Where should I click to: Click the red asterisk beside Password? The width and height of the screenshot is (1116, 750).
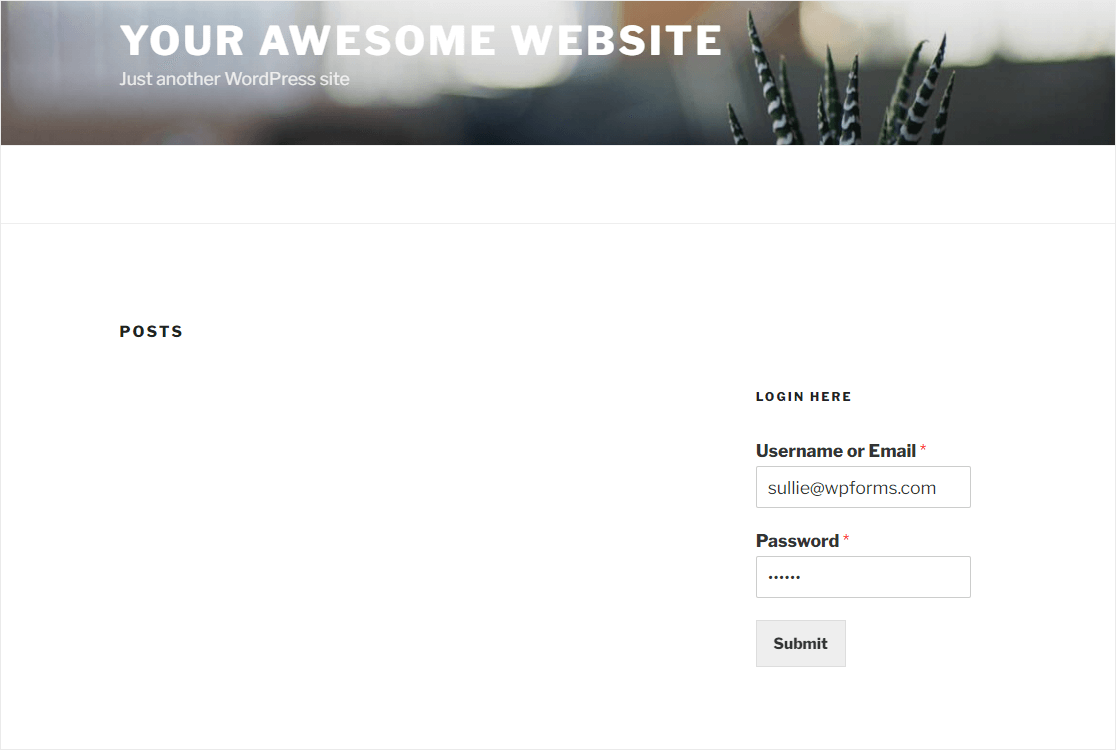pyautogui.click(x=846, y=538)
